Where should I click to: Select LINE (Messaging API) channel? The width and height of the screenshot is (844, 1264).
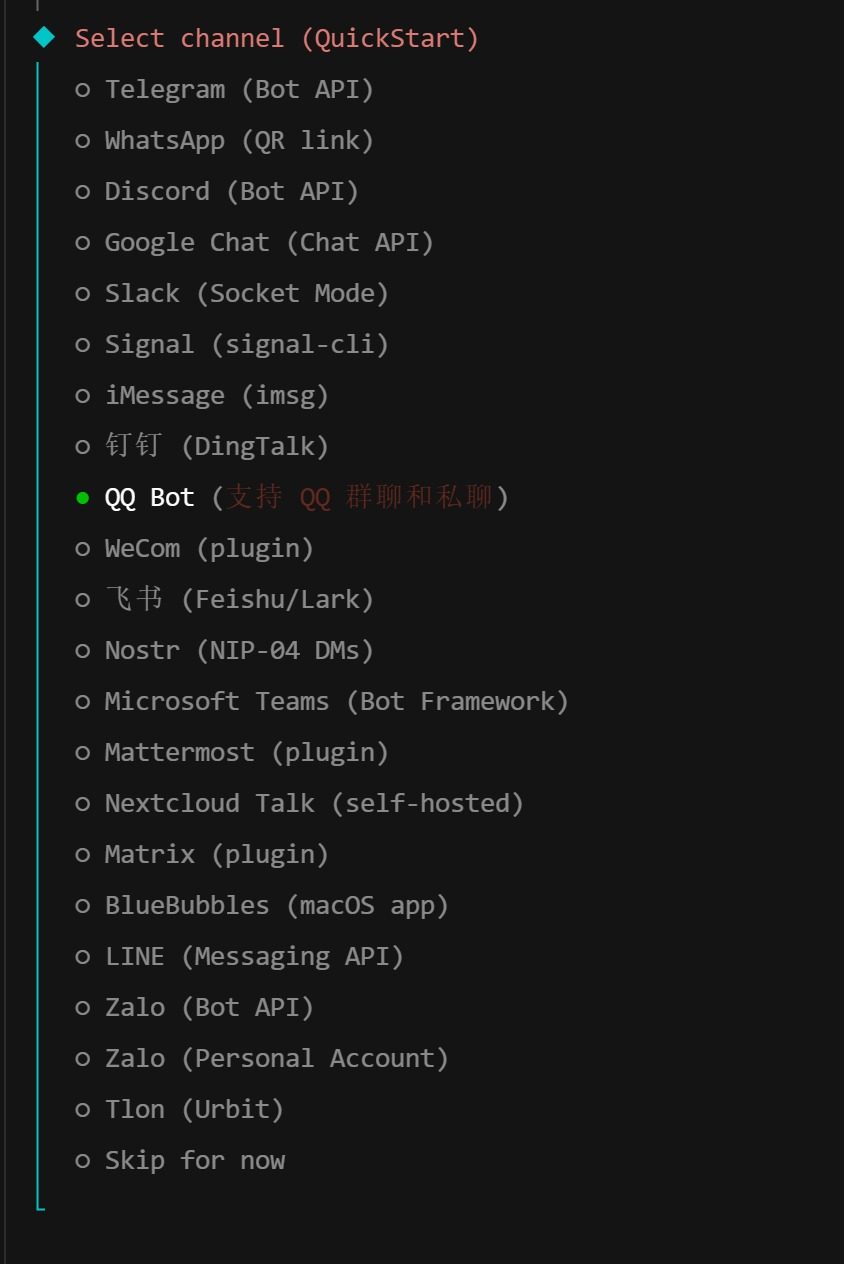pos(253,957)
